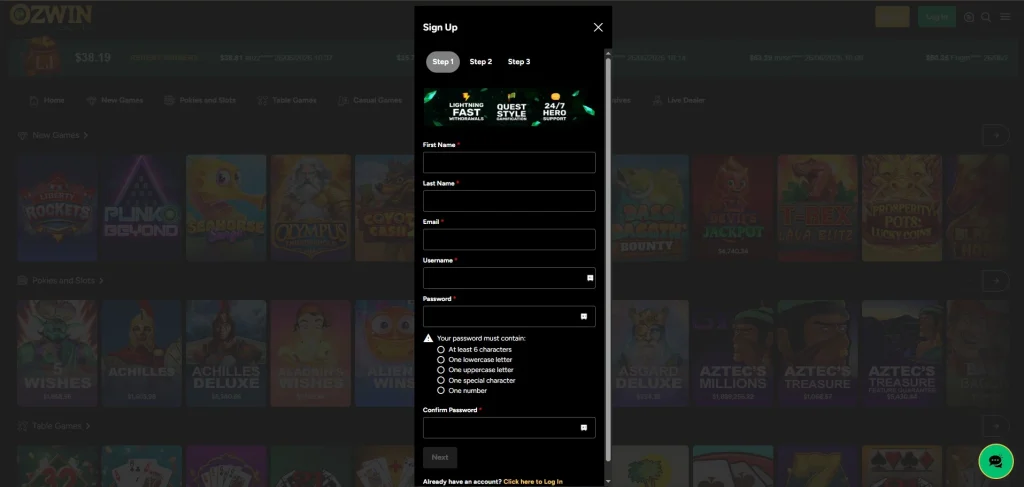1024x487 pixels.
Task: Click the At least 6 characters requirement
Action: coord(475,350)
